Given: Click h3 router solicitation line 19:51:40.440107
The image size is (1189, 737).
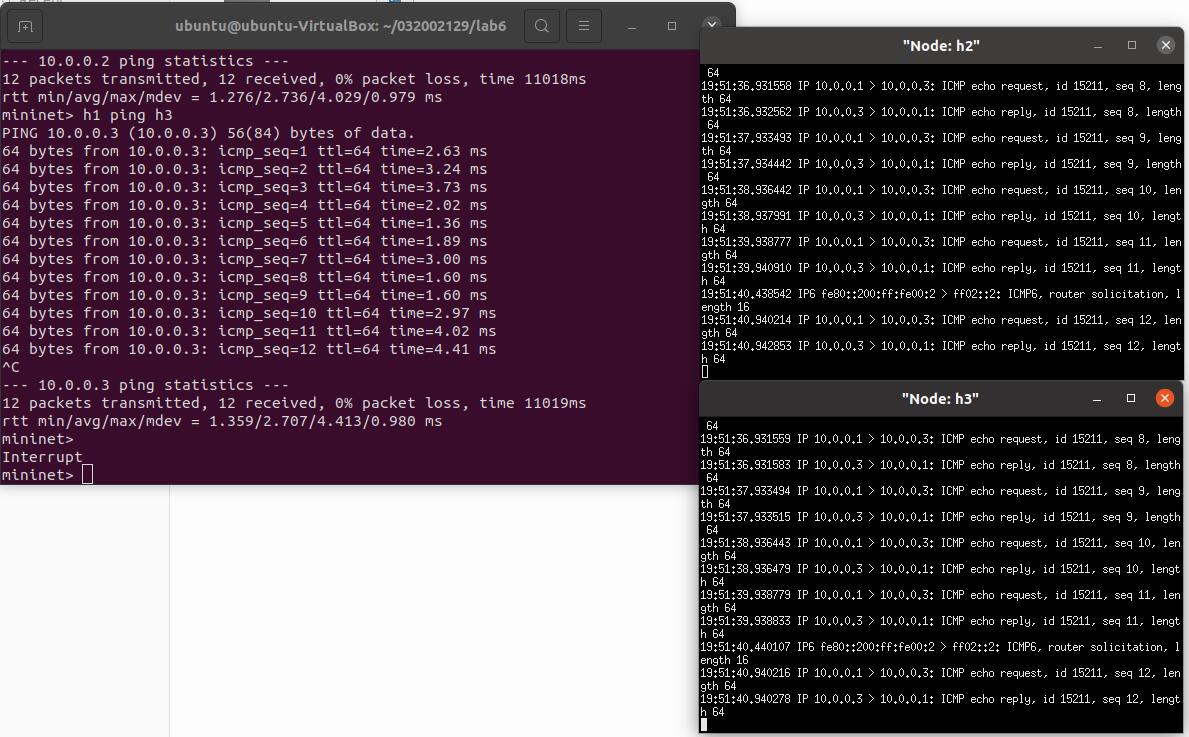Looking at the screenshot, I should coord(940,654).
